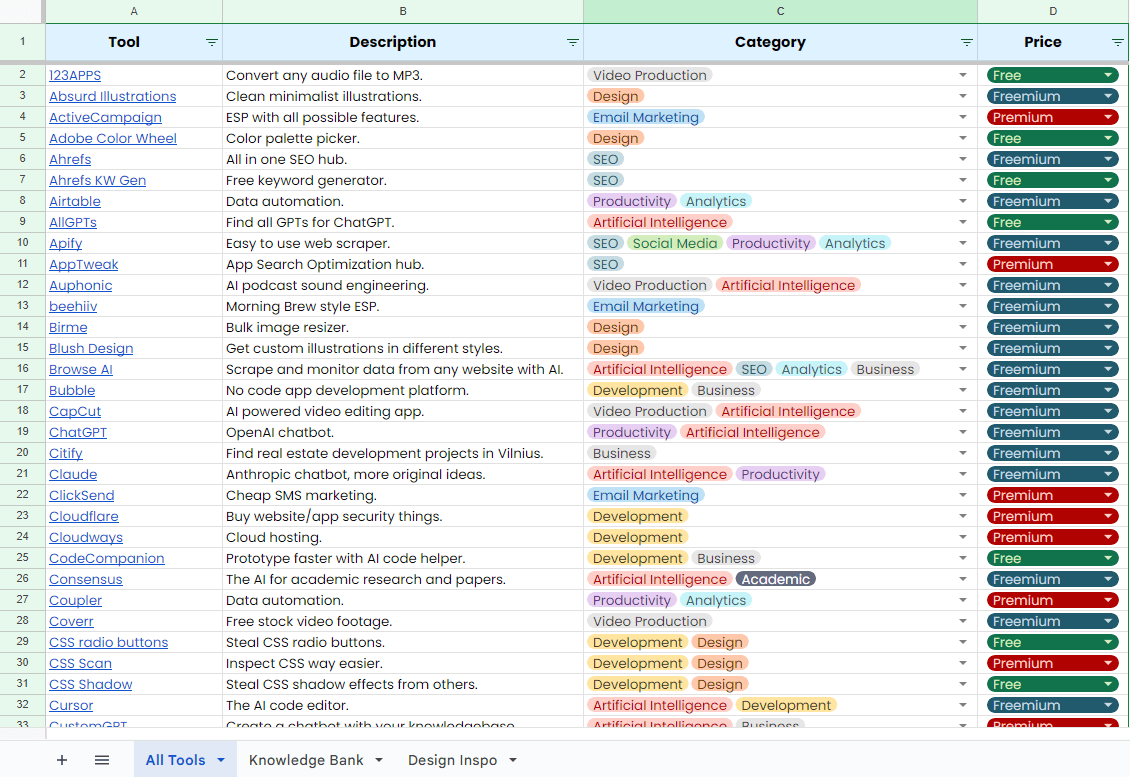
Task: Open the Adobe Color Wheel link
Action: pos(112,138)
